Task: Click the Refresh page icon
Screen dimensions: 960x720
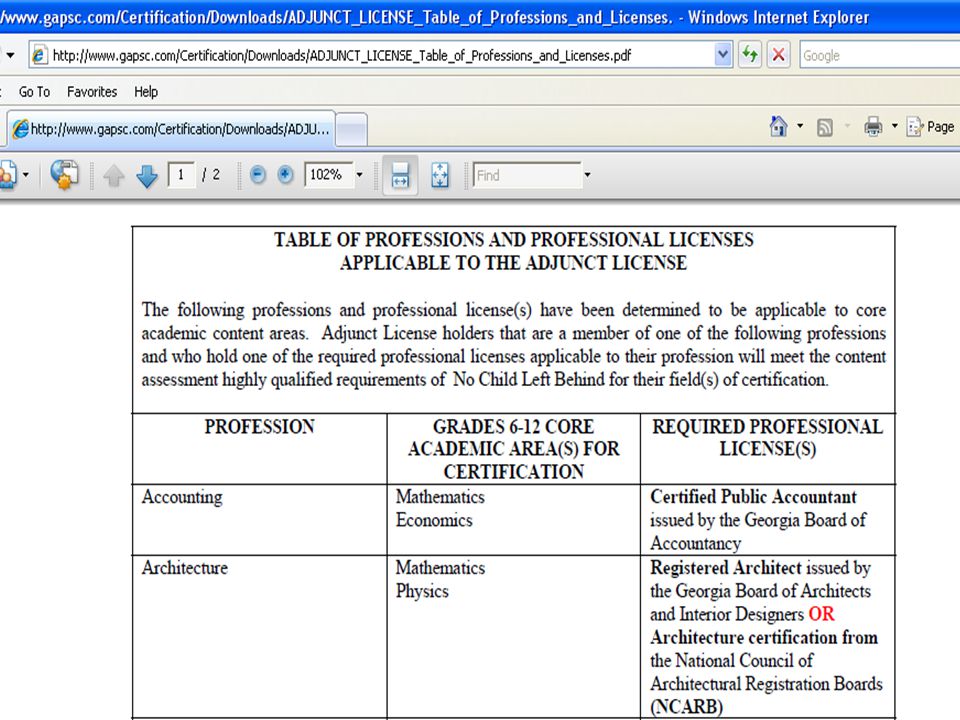Action: [x=749, y=55]
